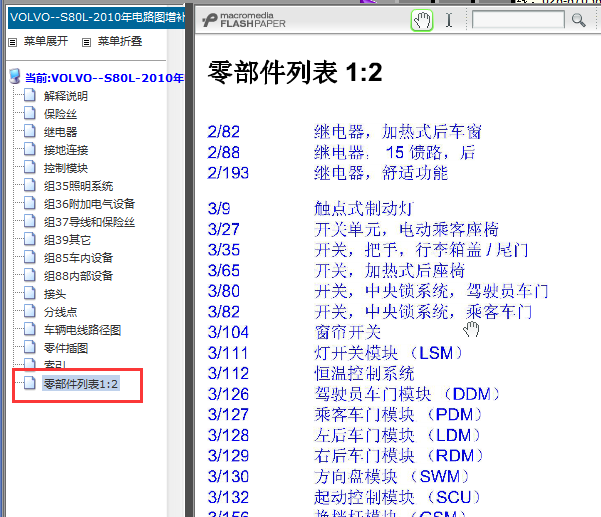Click the page icon next to 控制模块
The width and height of the screenshot is (601, 517).
click(x=30, y=167)
